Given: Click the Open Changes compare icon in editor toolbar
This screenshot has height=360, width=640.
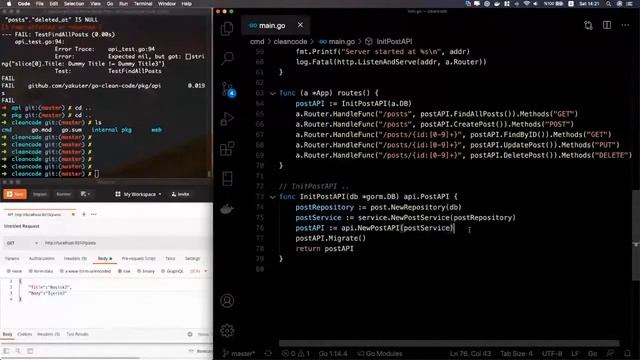Looking at the screenshot, I should coord(588,25).
